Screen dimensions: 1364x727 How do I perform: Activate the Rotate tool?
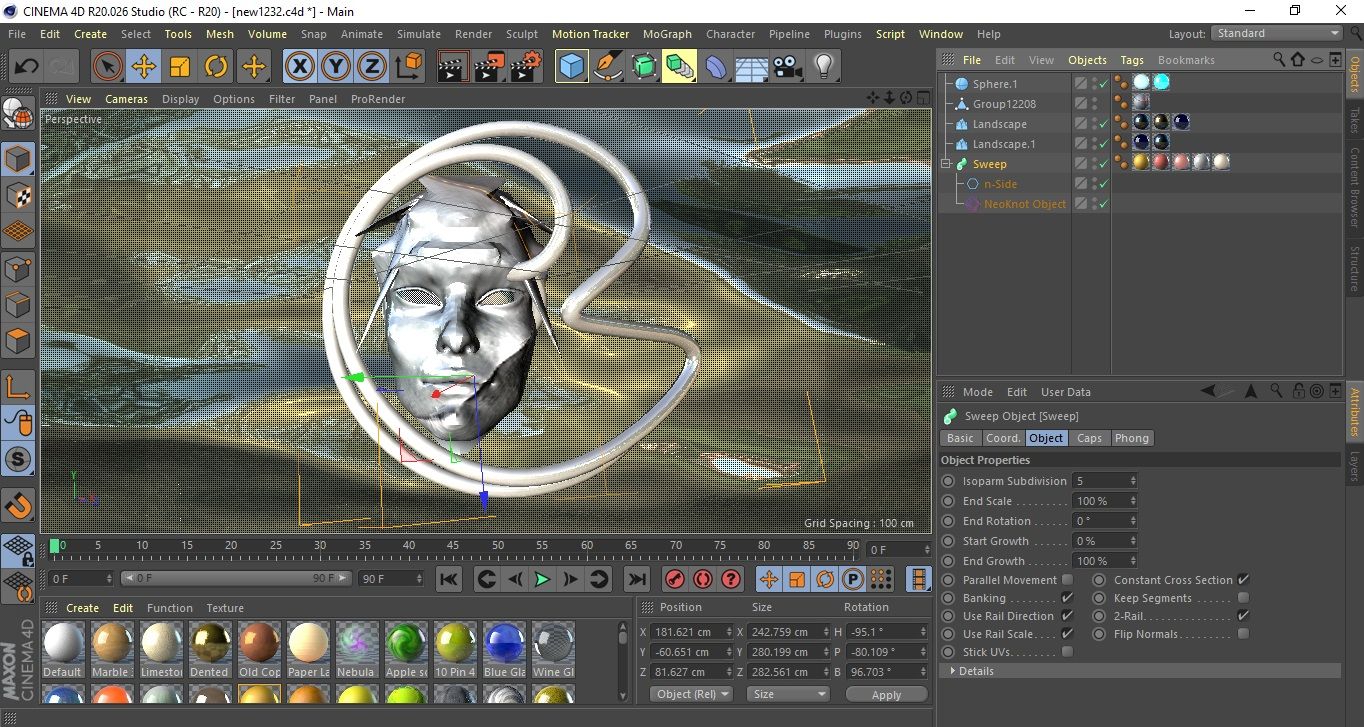(216, 67)
